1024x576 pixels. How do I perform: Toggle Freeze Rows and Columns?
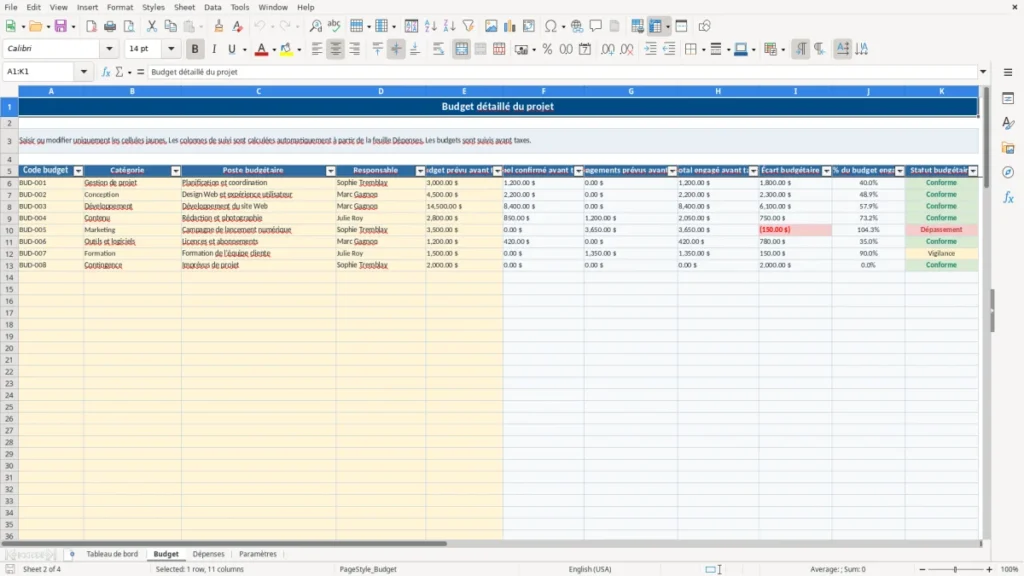(655, 26)
